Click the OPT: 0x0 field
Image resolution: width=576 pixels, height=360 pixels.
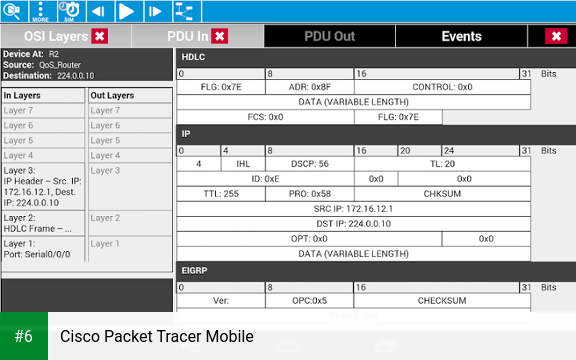click(309, 239)
